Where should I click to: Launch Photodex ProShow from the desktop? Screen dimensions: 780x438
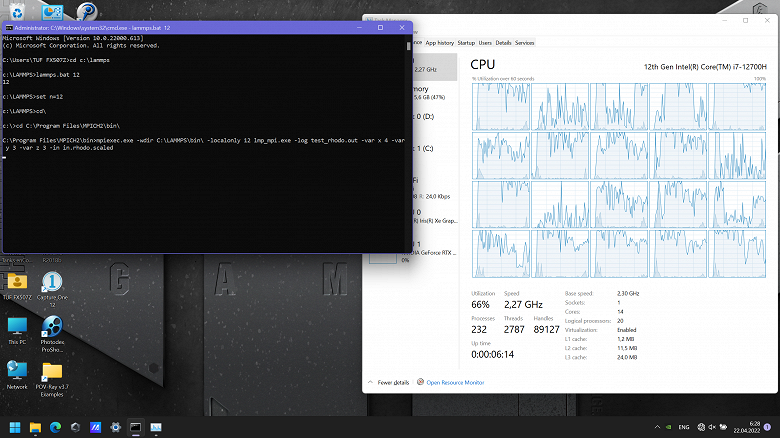click(51, 328)
